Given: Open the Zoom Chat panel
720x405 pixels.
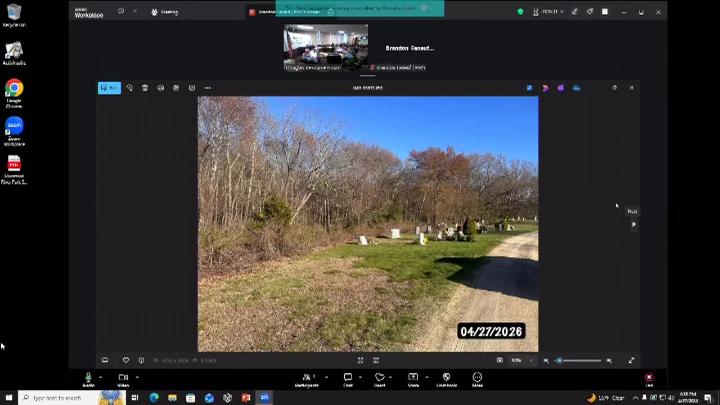Looking at the screenshot, I should (348, 378).
